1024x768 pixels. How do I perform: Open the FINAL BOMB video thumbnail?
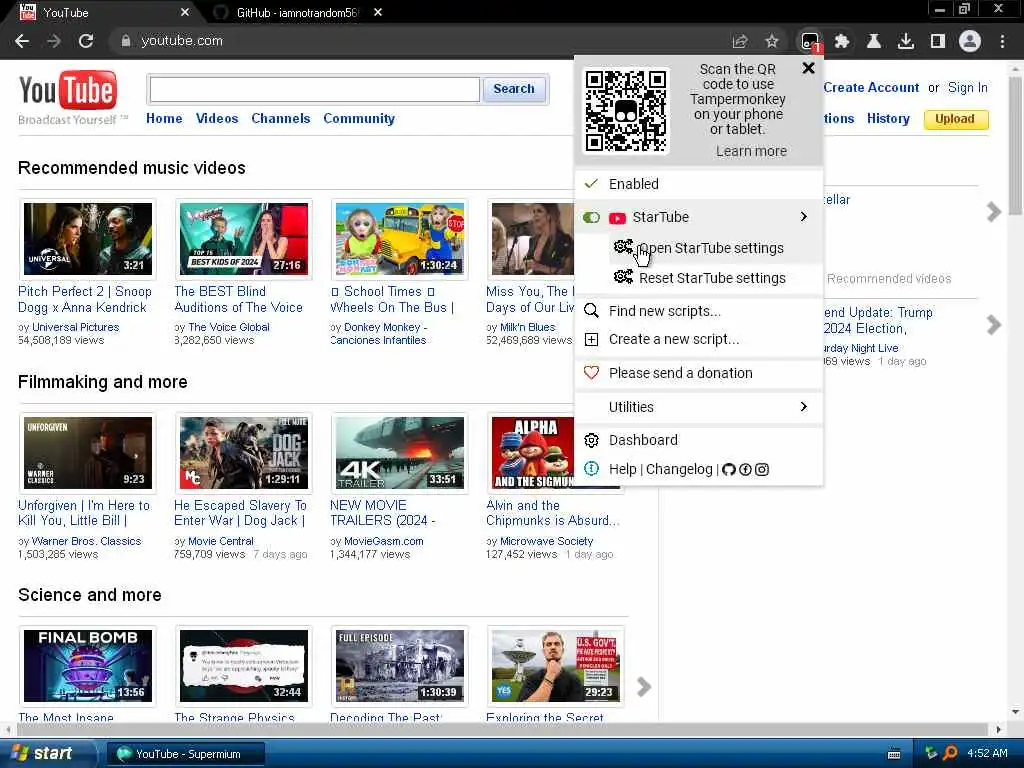[x=88, y=665]
